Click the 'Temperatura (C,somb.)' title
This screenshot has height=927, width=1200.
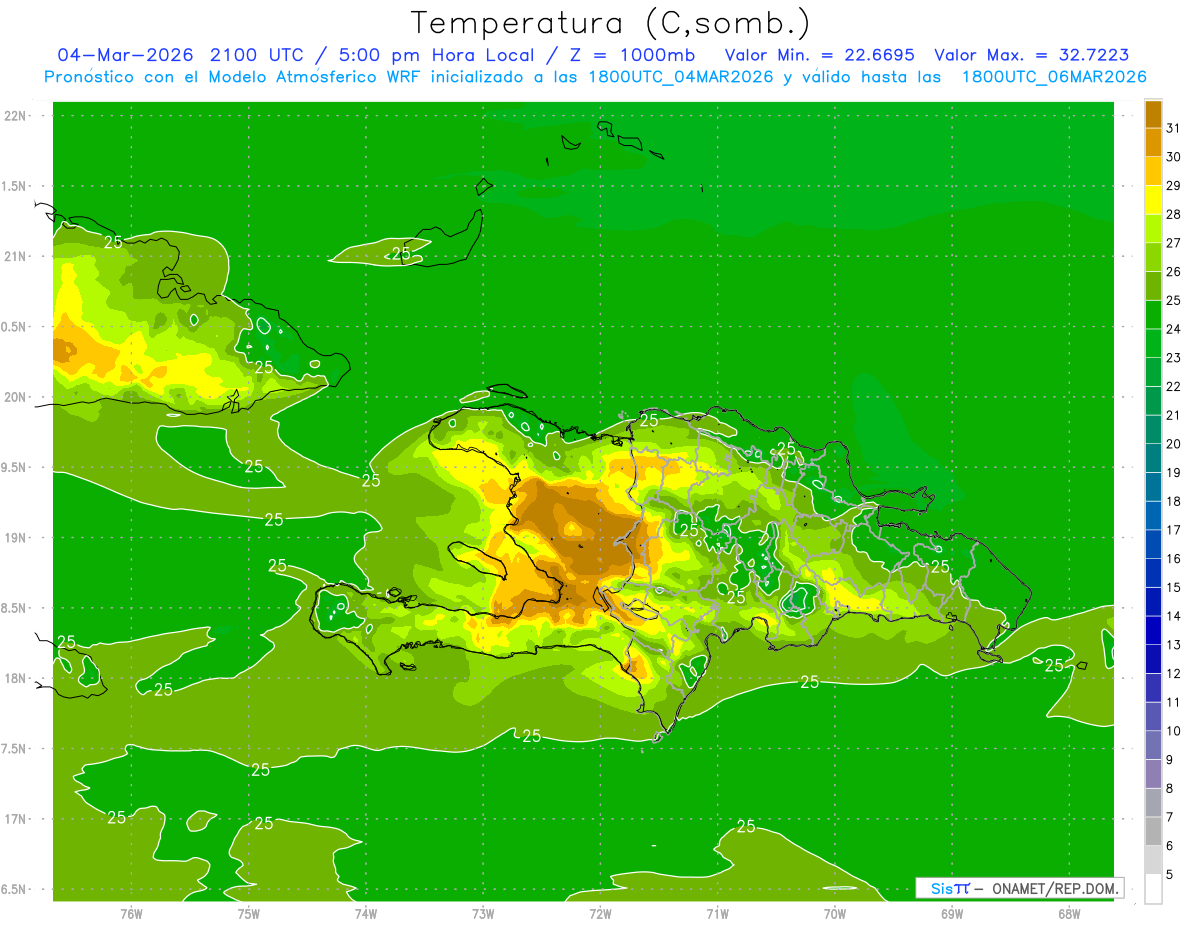click(x=611, y=24)
